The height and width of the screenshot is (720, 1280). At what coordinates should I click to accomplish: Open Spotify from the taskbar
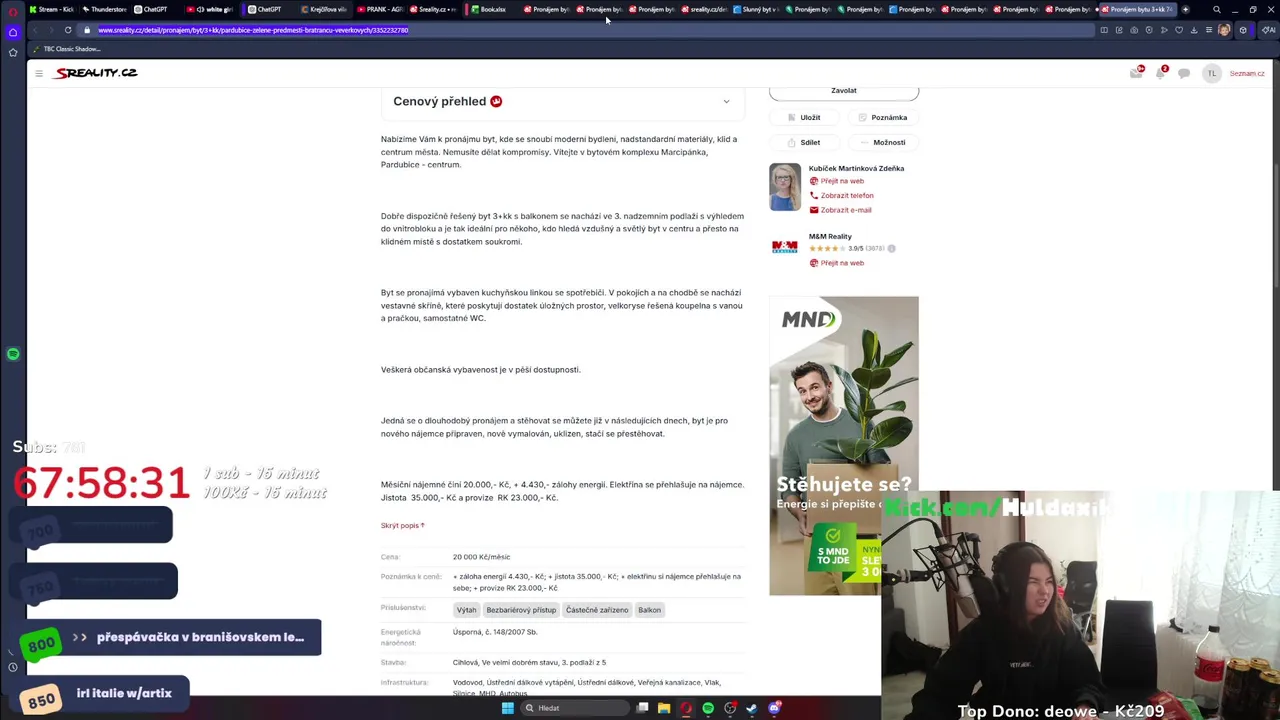click(708, 708)
